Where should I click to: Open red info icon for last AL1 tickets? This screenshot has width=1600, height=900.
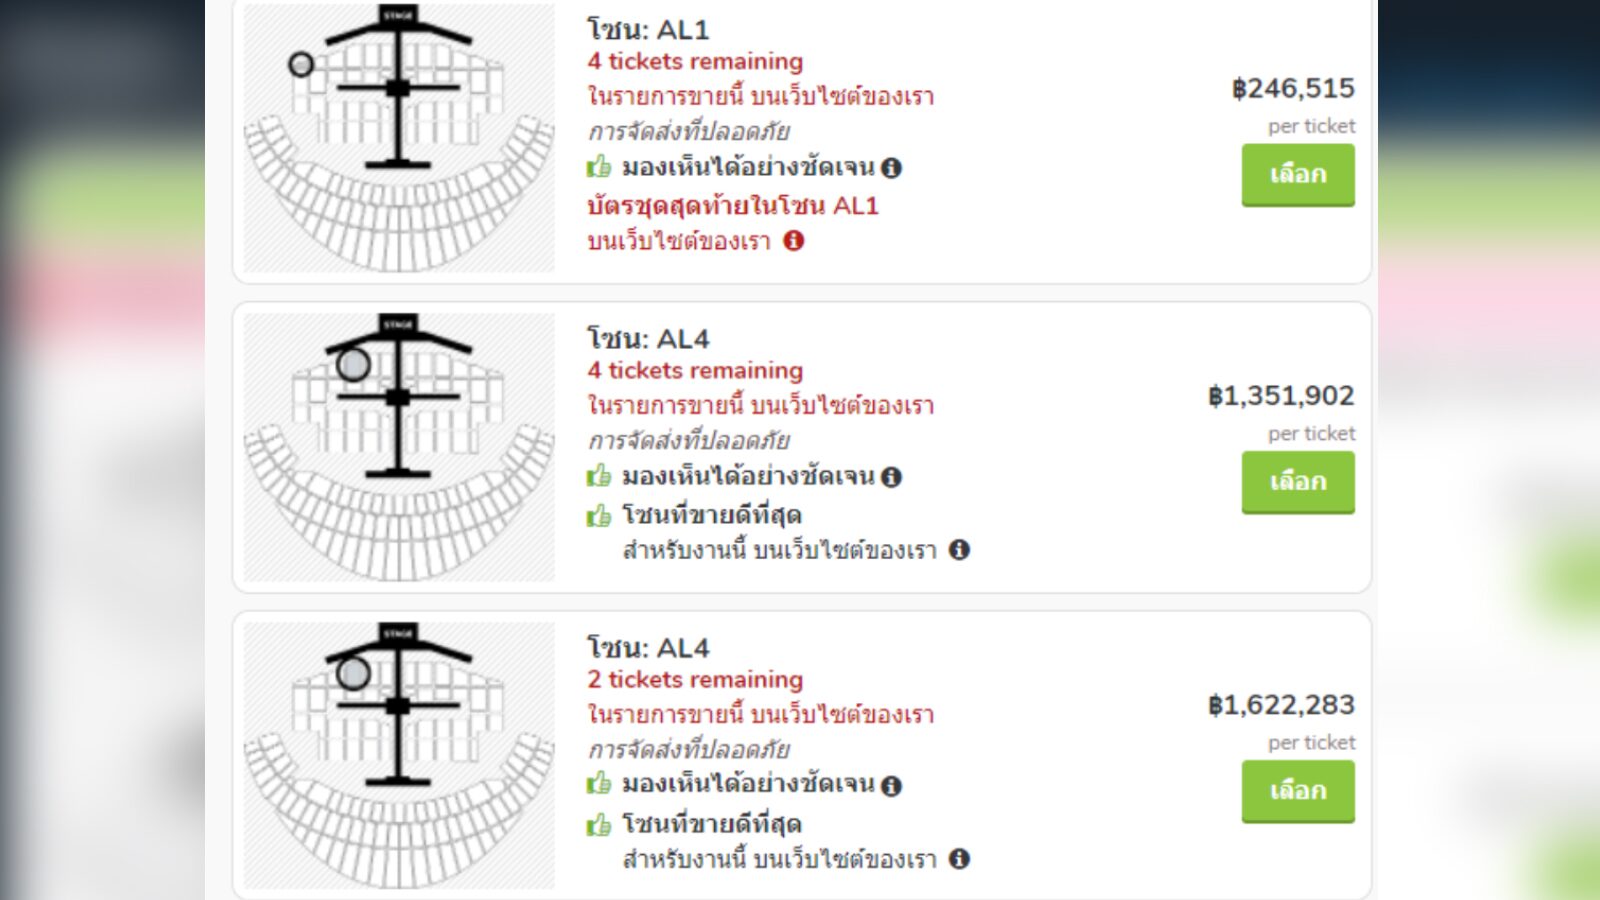[794, 241]
